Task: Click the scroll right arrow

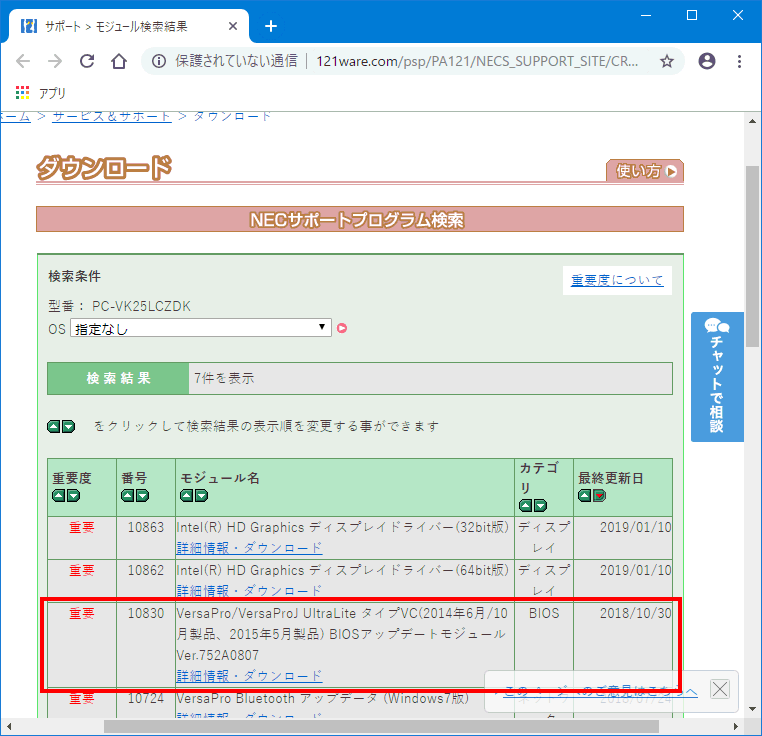Action: pos(736,727)
